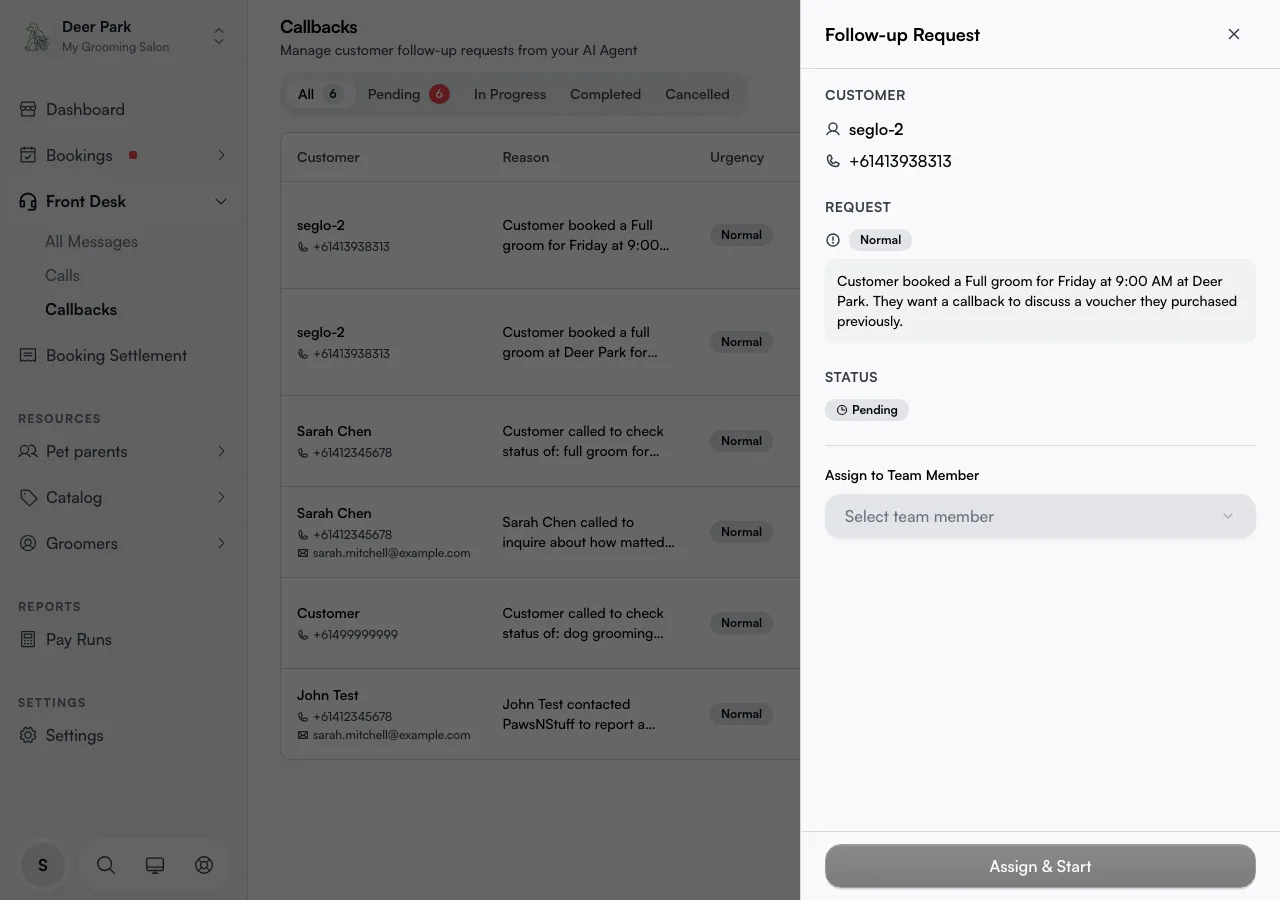The image size is (1280, 900).
Task: Go to Calls page
Action: pyautogui.click(x=62, y=275)
